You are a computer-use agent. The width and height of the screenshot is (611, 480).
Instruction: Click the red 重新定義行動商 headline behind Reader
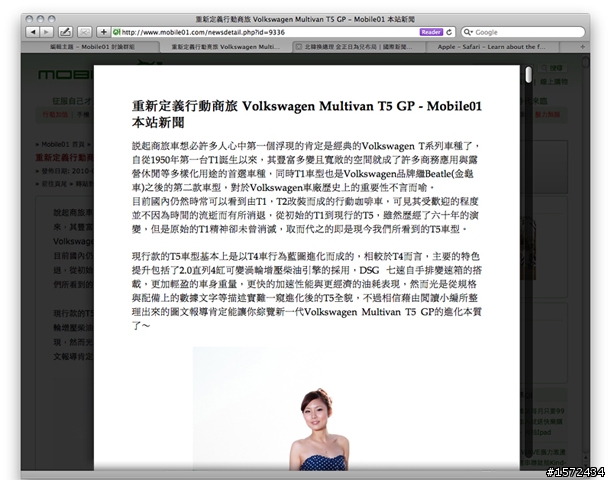[x=64, y=157]
